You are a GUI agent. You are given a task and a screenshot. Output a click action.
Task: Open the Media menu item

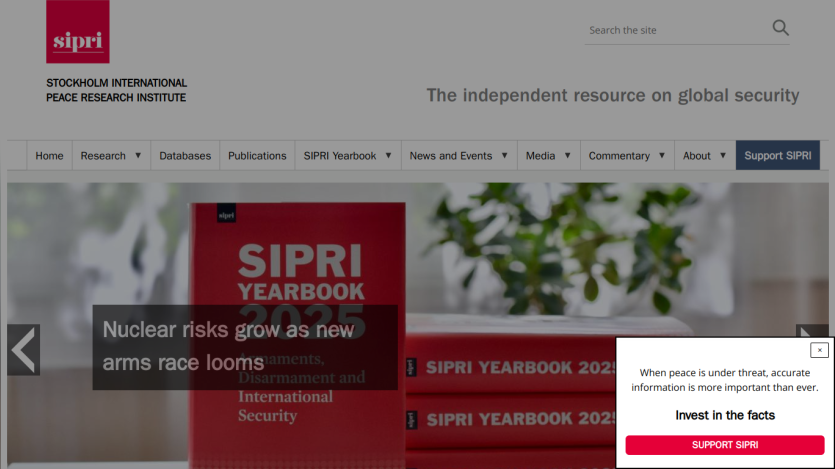(541, 155)
